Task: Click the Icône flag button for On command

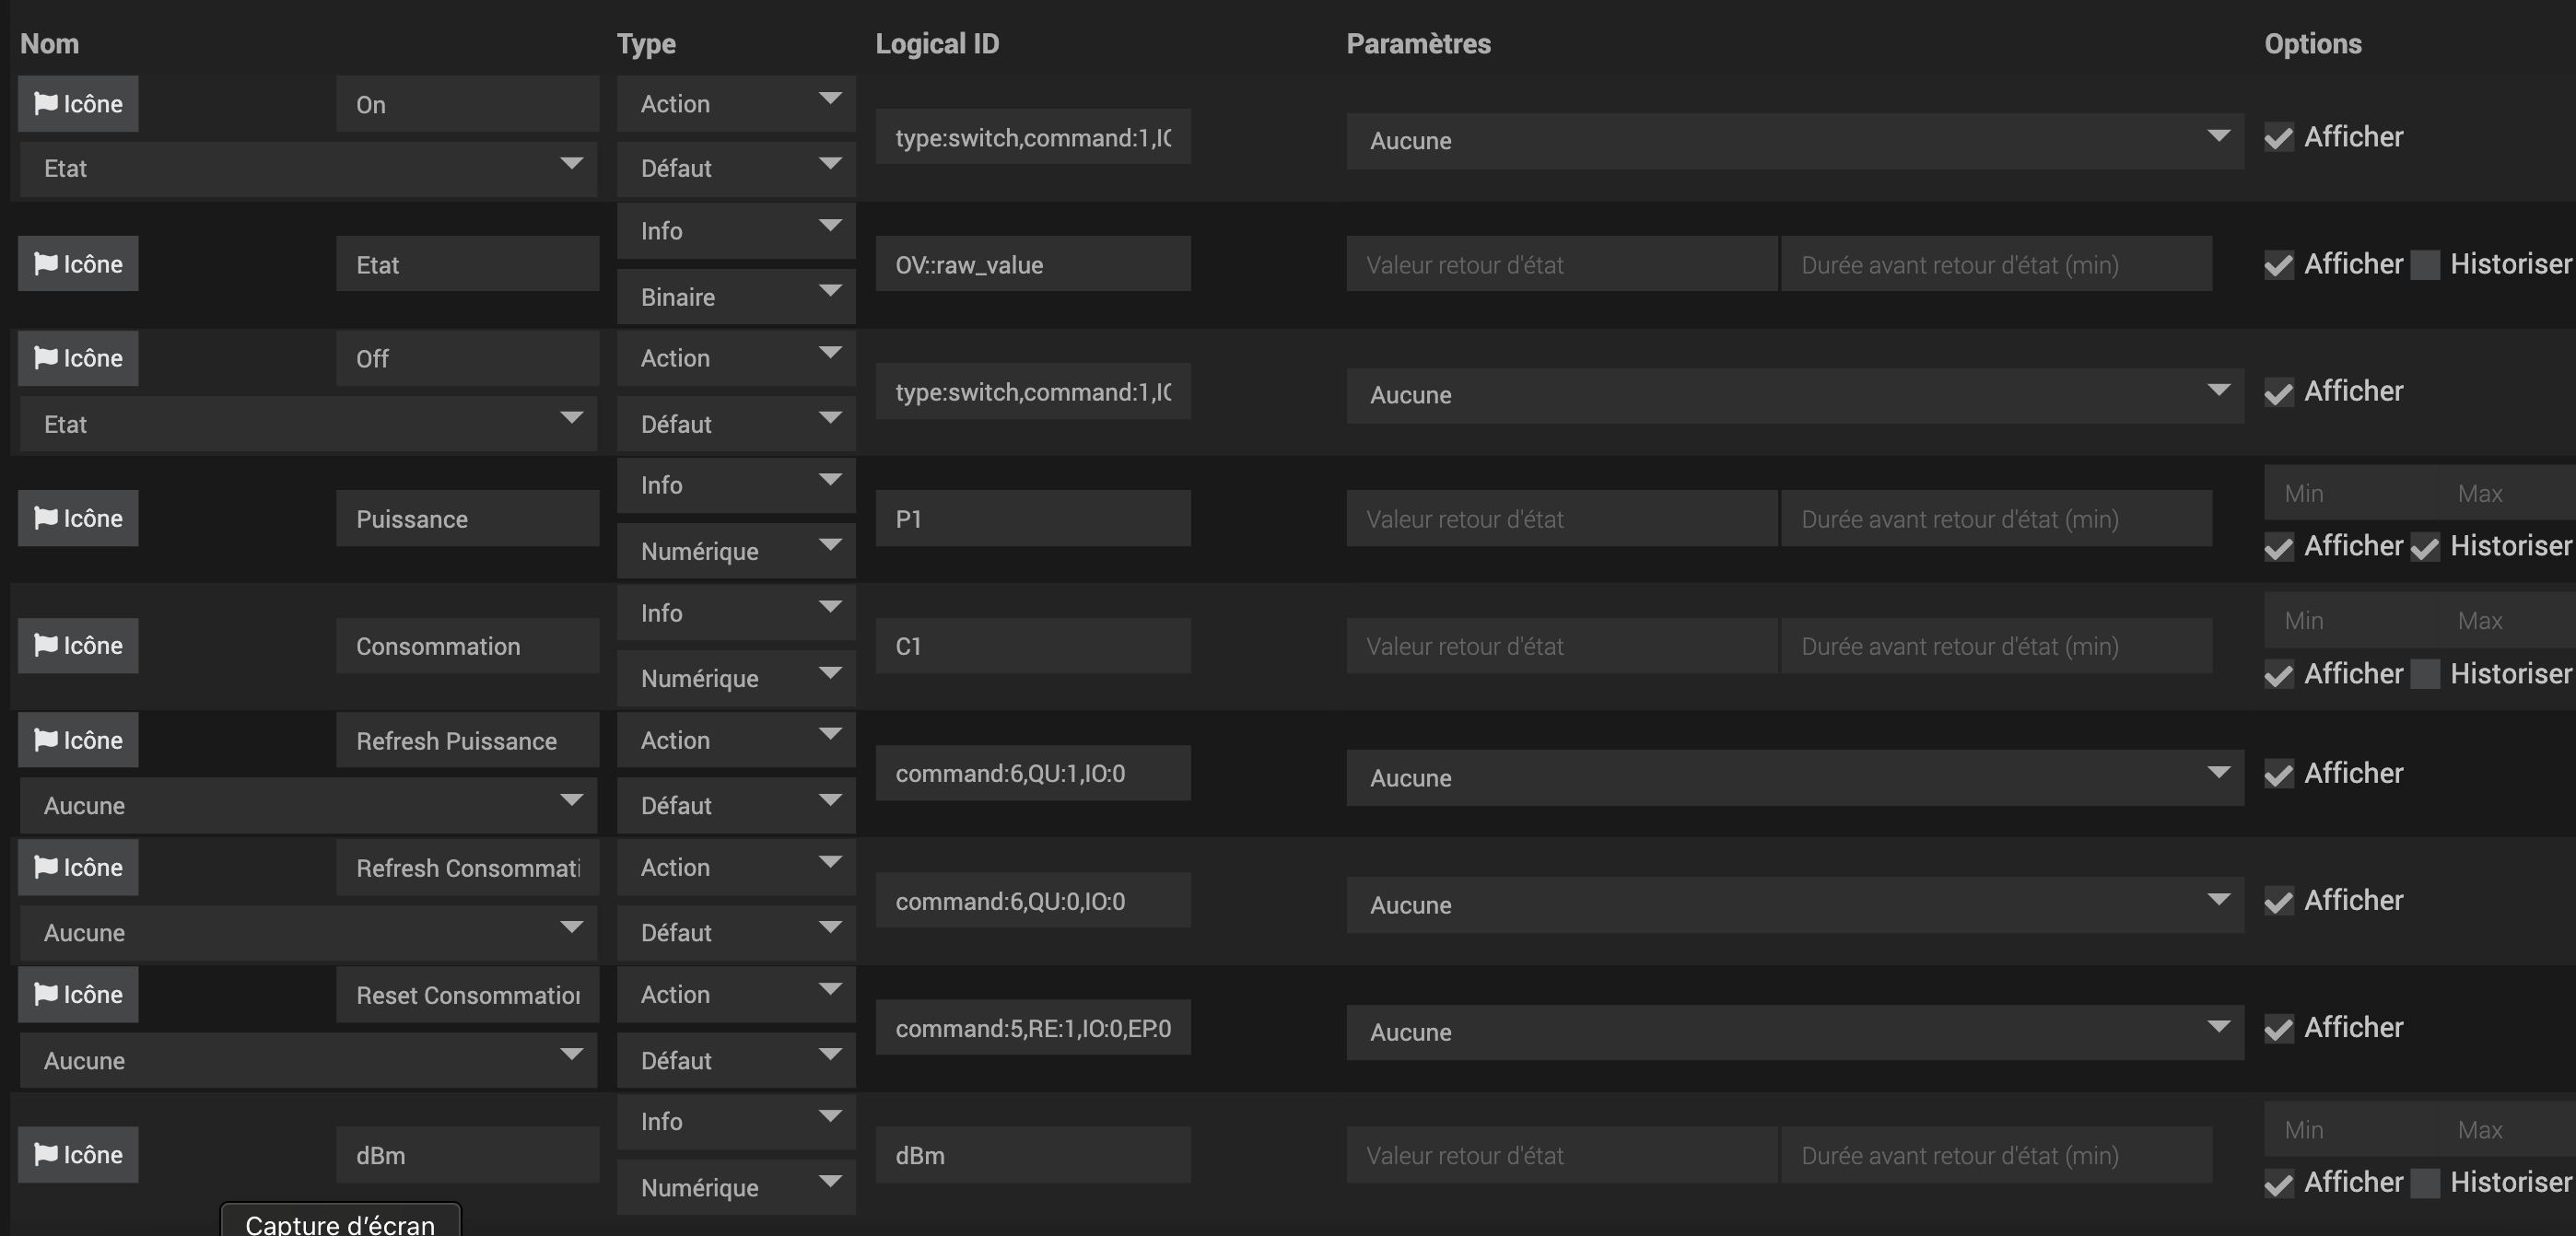Action: [x=78, y=104]
